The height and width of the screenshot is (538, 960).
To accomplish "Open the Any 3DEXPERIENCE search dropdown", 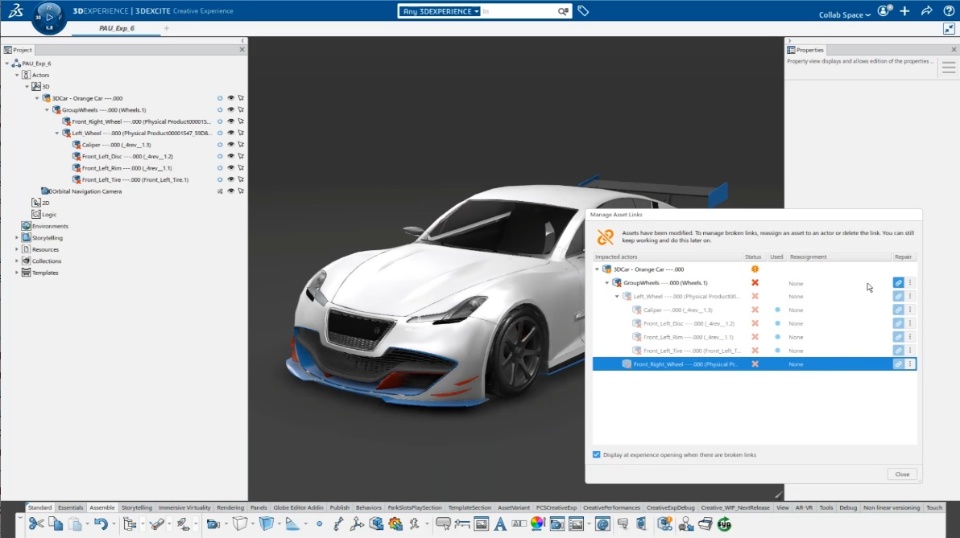I will [x=440, y=11].
